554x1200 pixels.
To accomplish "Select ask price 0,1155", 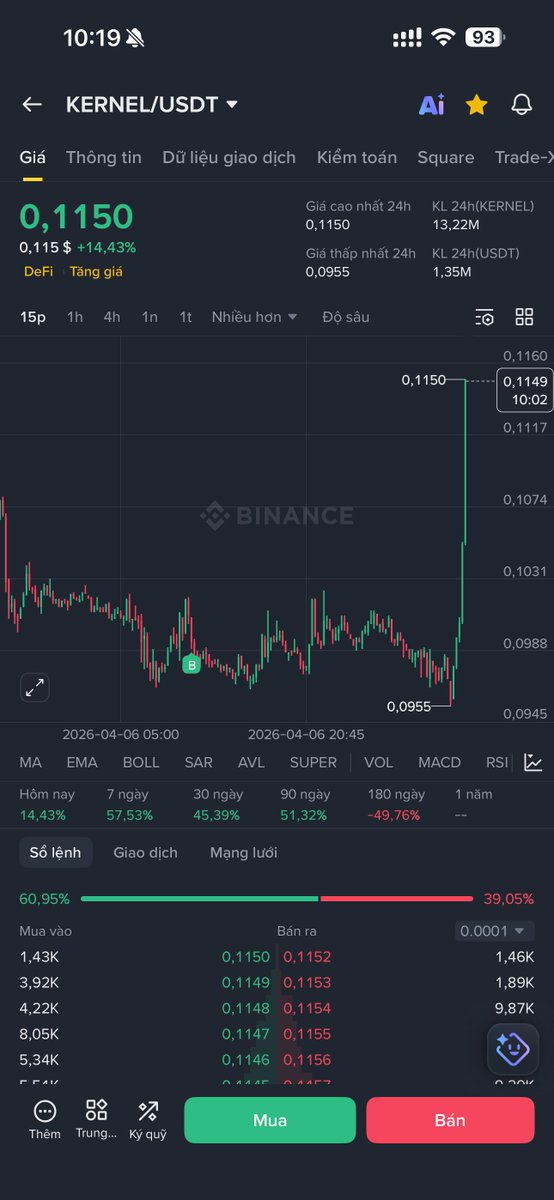I will (307, 1034).
